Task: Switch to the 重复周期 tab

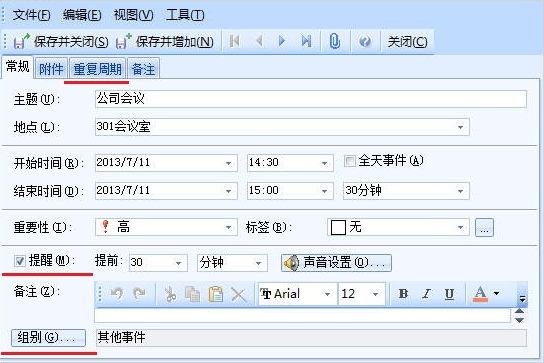Action: [97, 69]
